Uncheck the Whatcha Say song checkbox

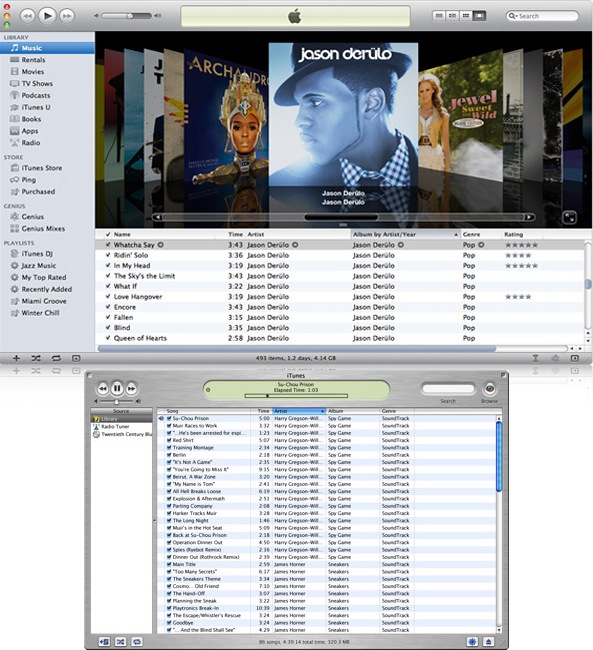(108, 245)
